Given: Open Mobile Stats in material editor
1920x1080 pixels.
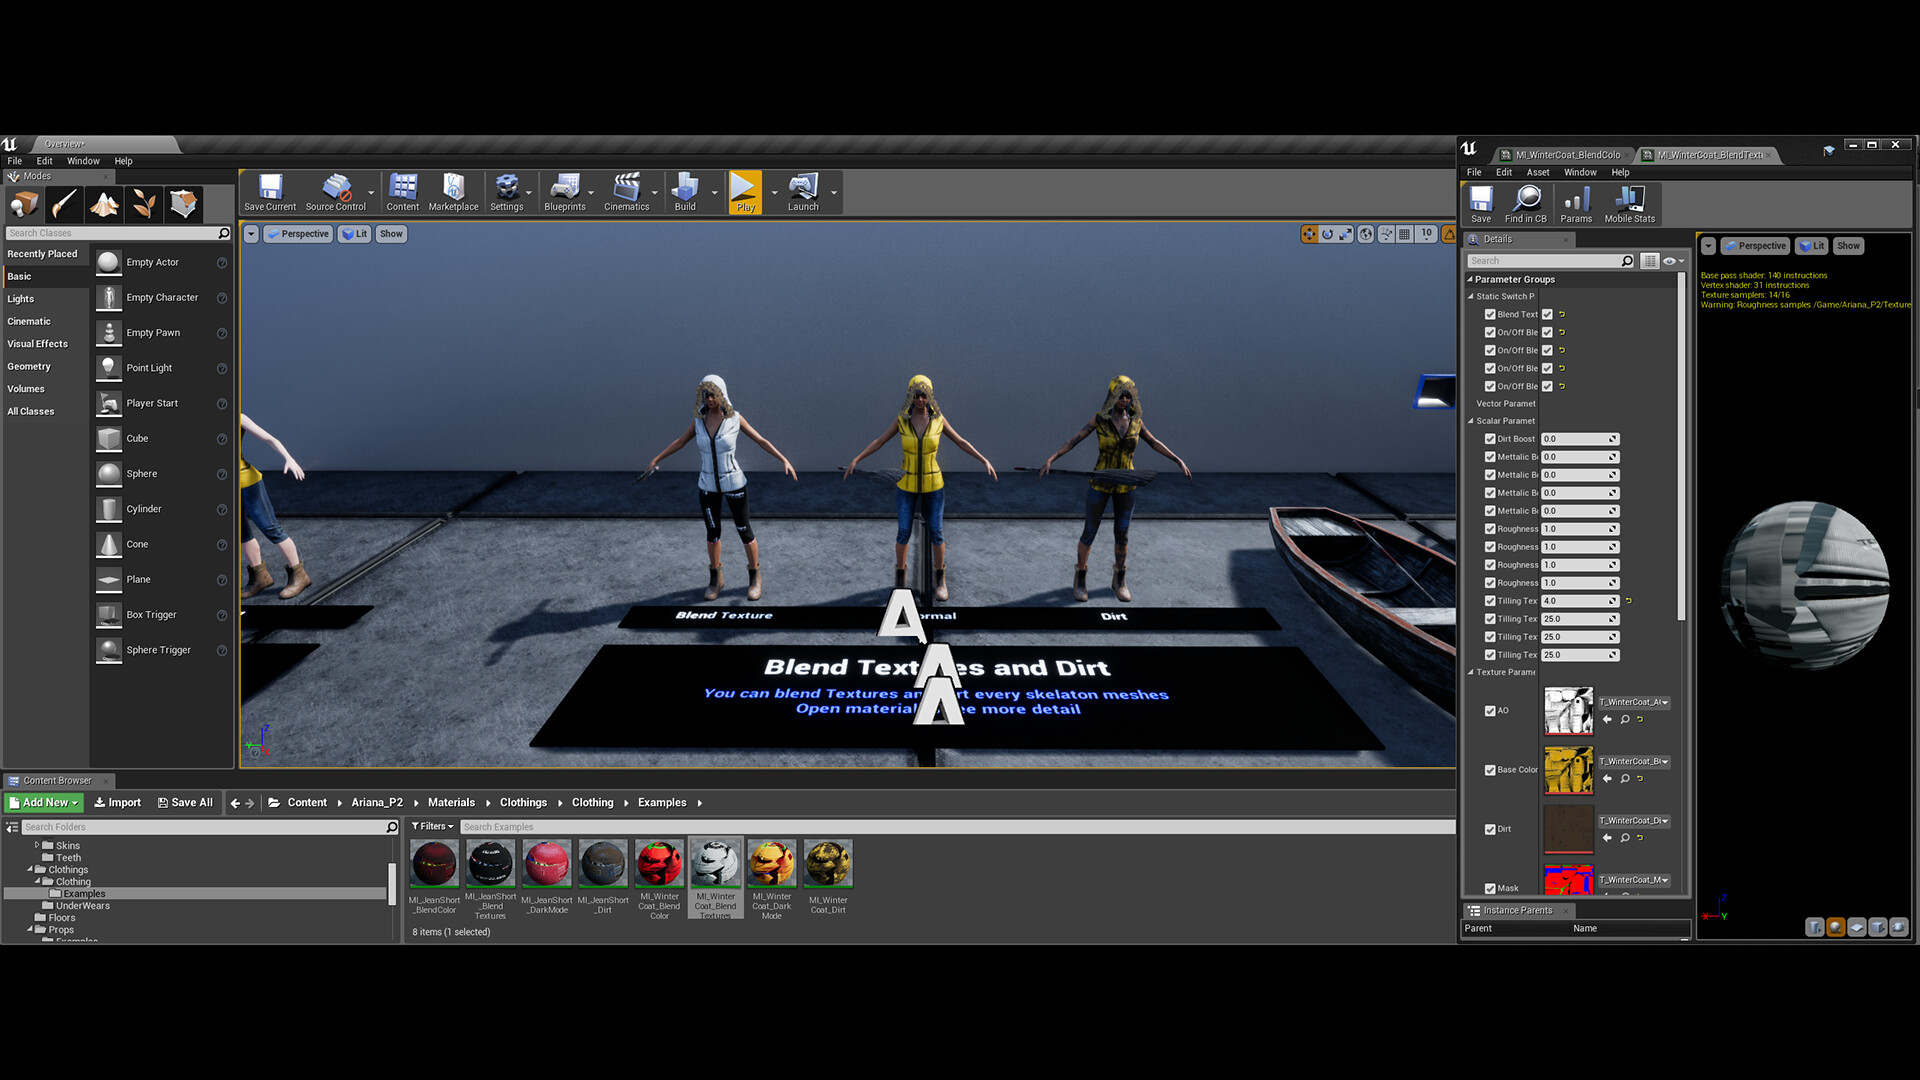Looking at the screenshot, I should pyautogui.click(x=1630, y=204).
